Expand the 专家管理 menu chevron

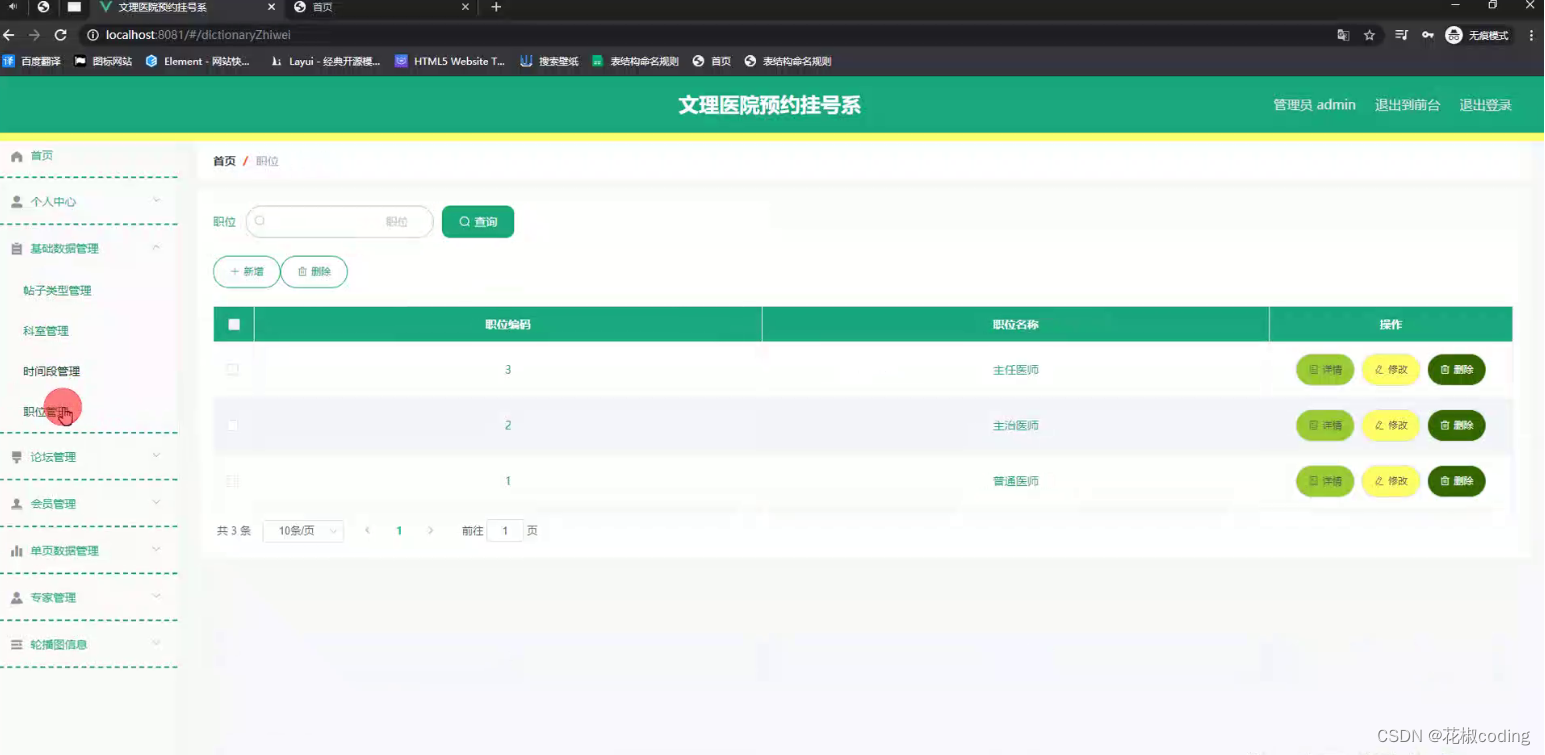click(x=156, y=597)
